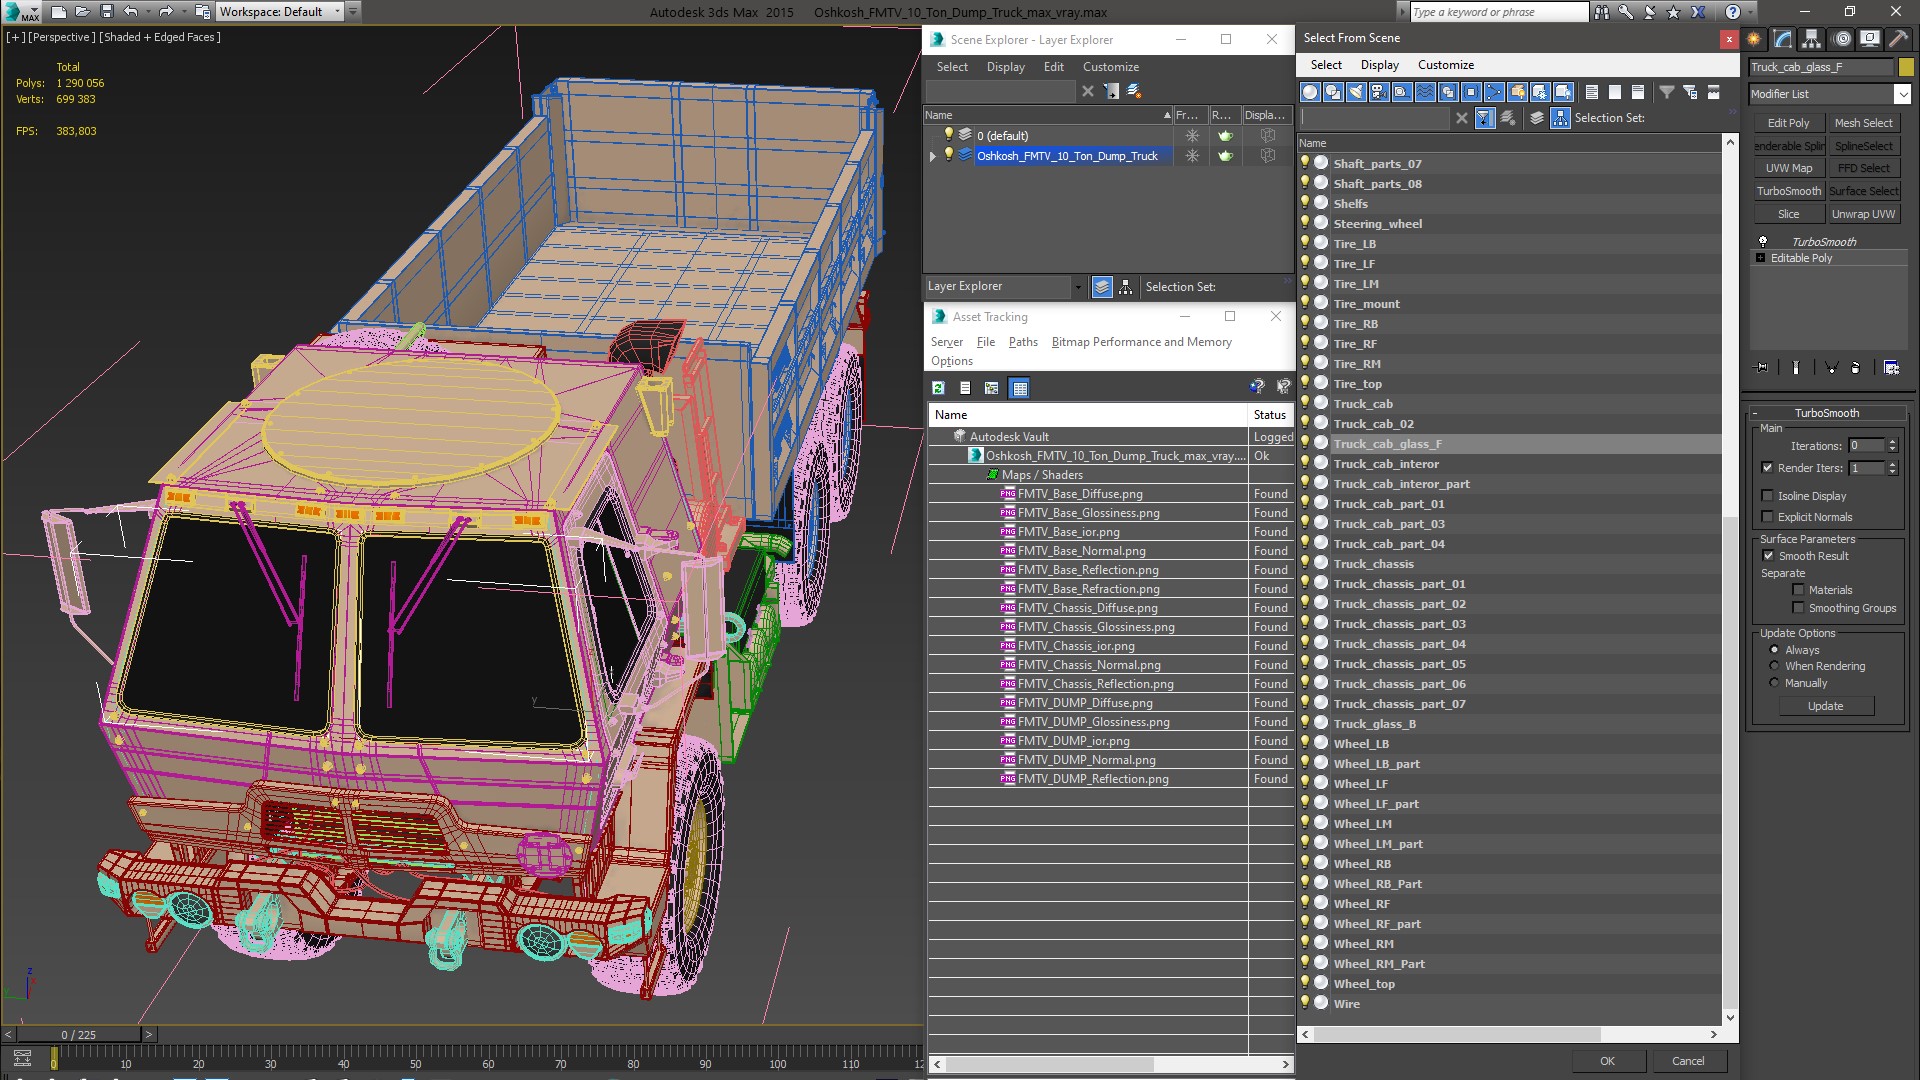Click Show End Result toggle icon

tap(1796, 368)
